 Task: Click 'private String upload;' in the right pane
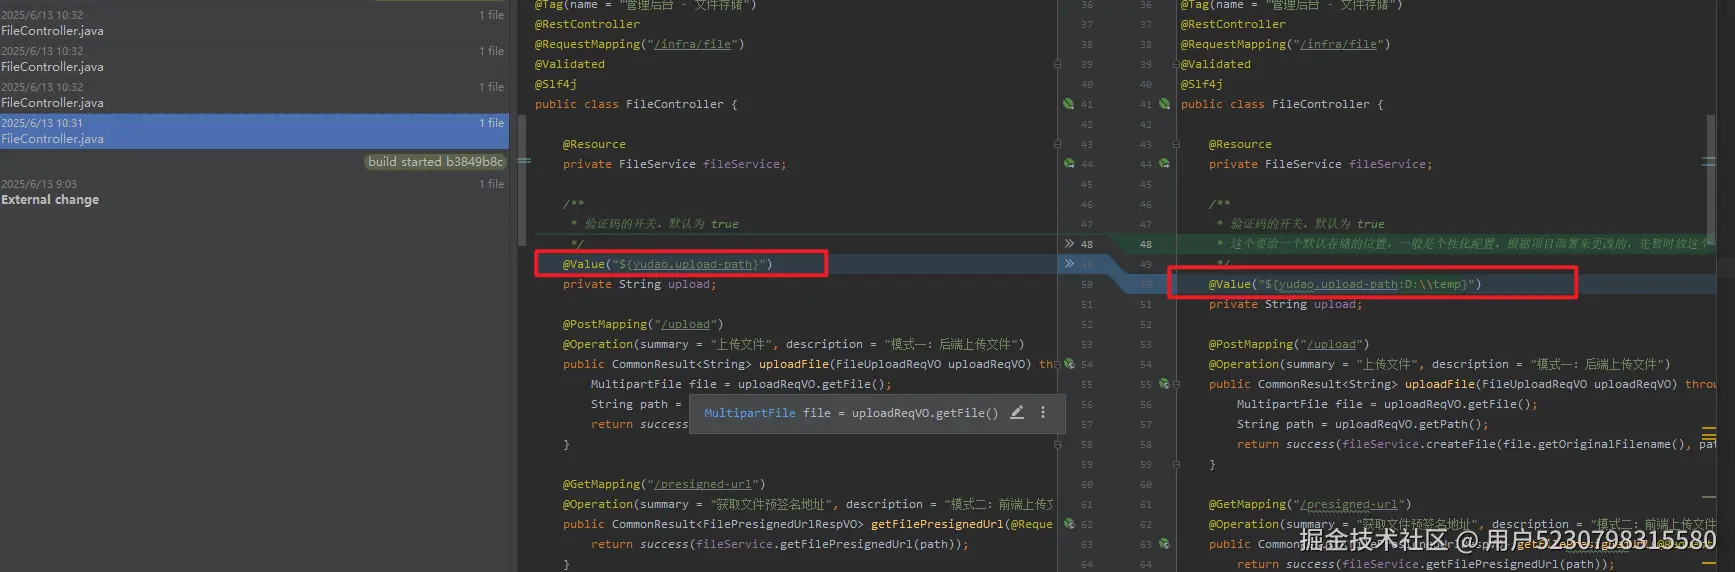click(1285, 304)
